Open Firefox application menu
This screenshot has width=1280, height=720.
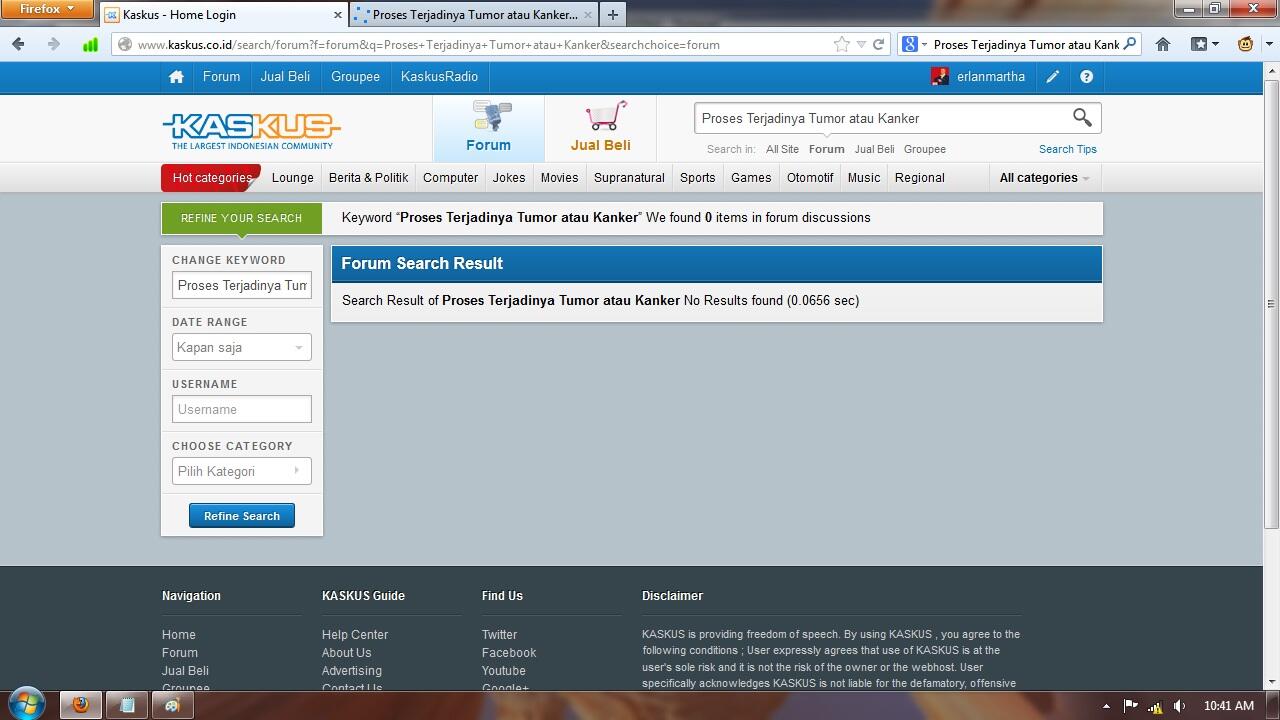pyautogui.click(x=47, y=9)
